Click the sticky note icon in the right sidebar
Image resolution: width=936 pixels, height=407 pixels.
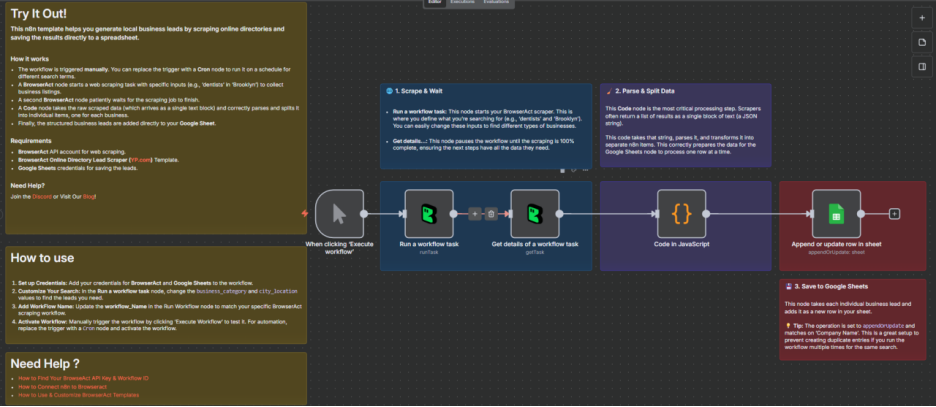pyautogui.click(x=921, y=42)
